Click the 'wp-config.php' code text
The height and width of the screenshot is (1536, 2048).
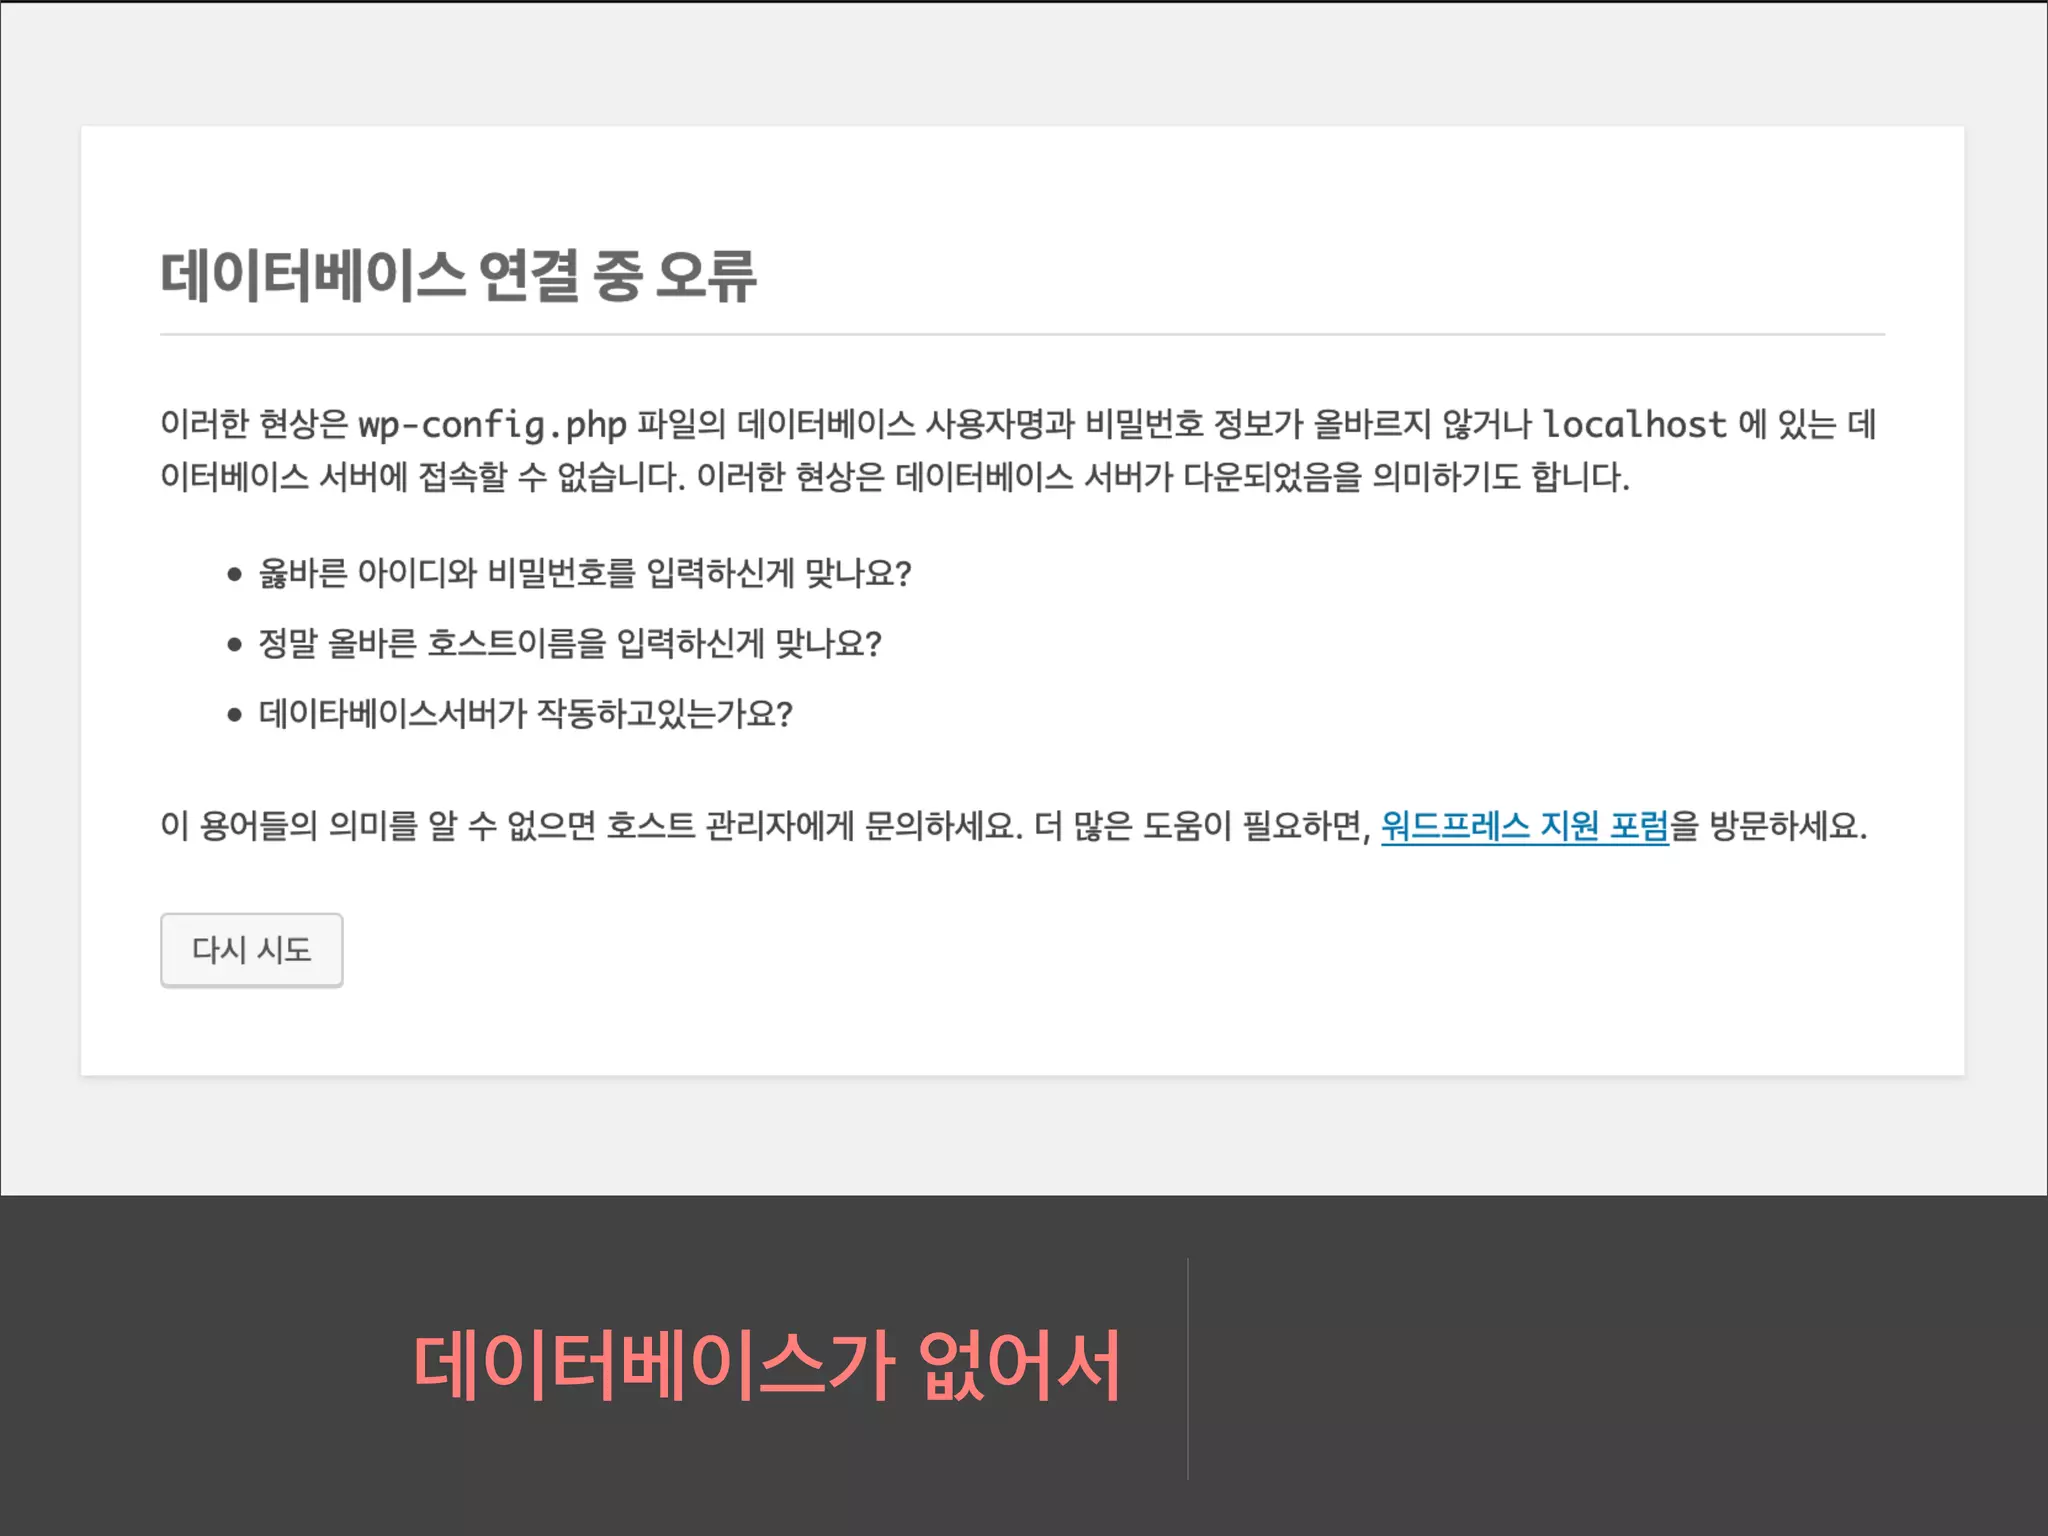tap(492, 425)
